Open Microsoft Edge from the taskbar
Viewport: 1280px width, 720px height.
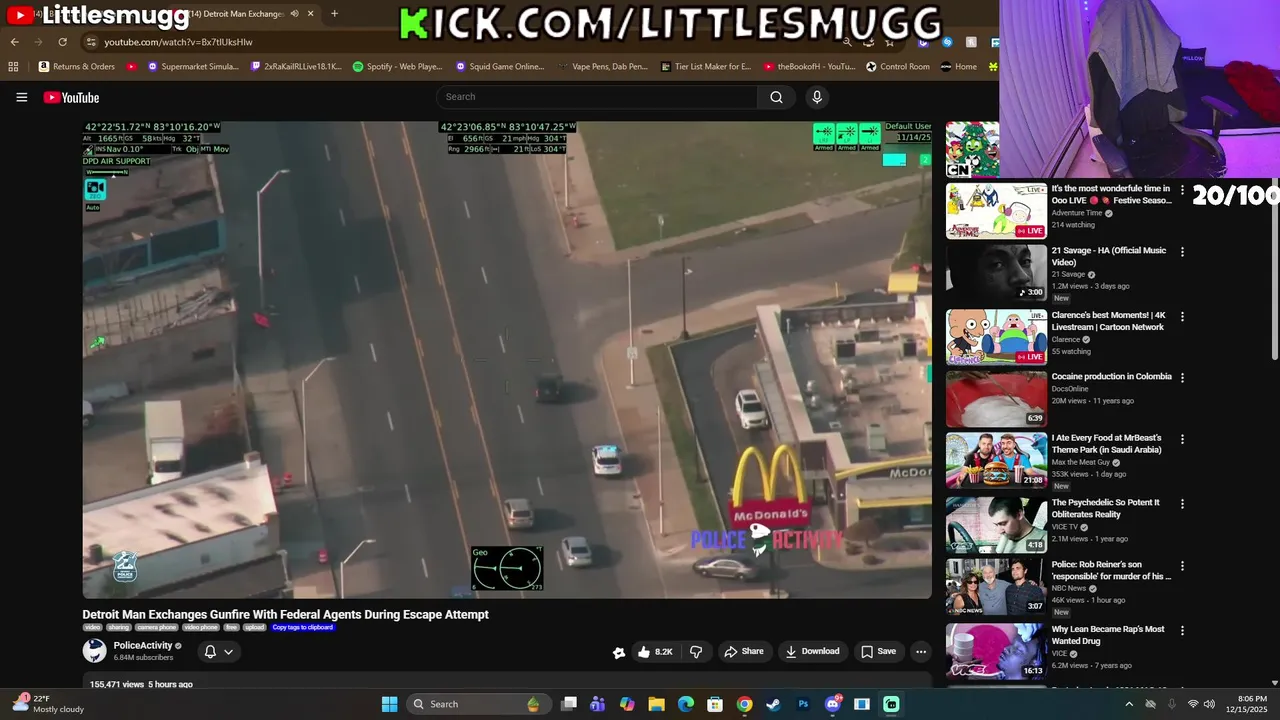(x=686, y=704)
